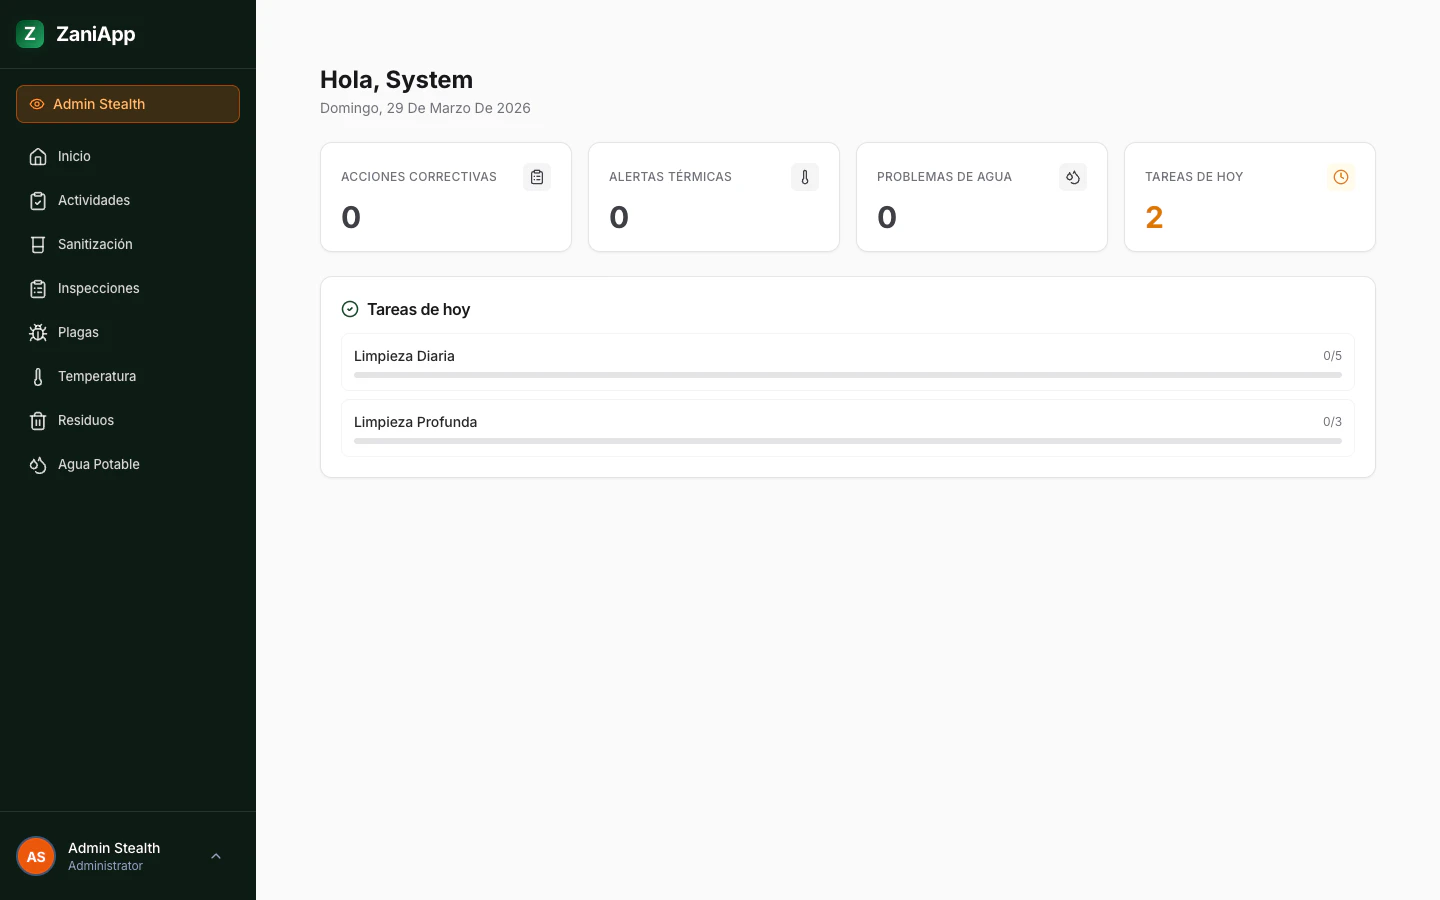
Task: Navigate to Inspecciones
Action: click(128, 288)
